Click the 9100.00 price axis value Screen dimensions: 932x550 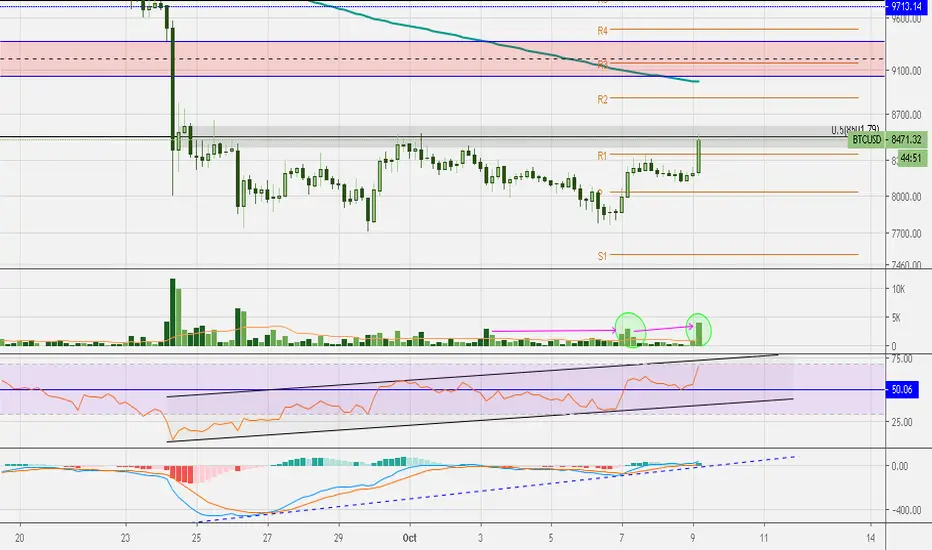(906, 71)
